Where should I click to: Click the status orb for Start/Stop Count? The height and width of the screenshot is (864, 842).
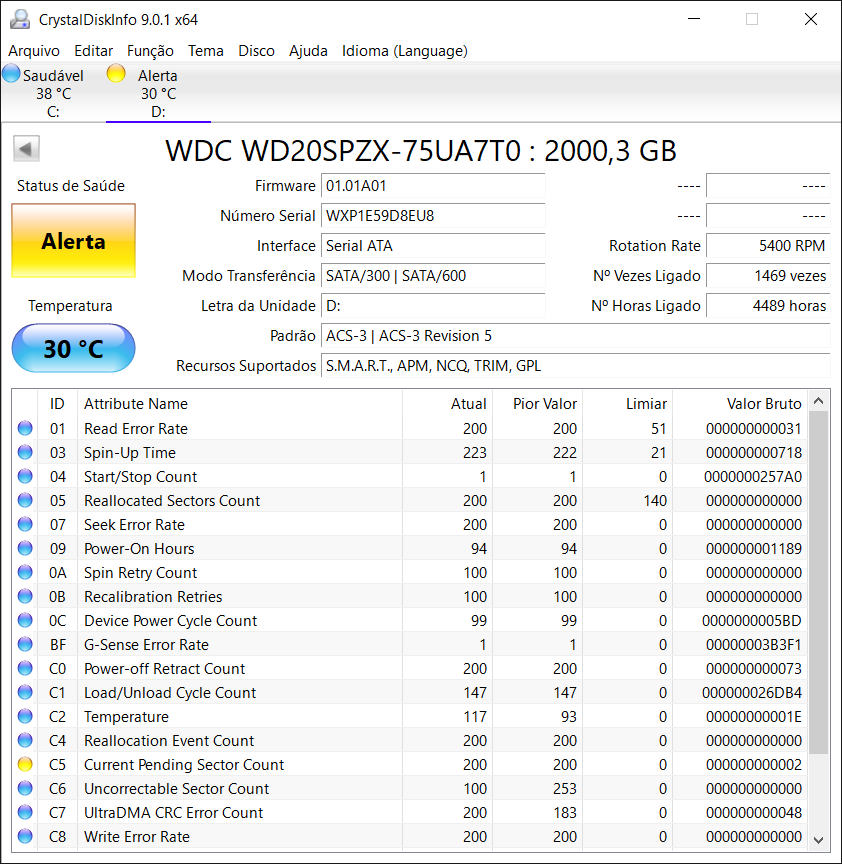pyautogui.click(x=25, y=476)
